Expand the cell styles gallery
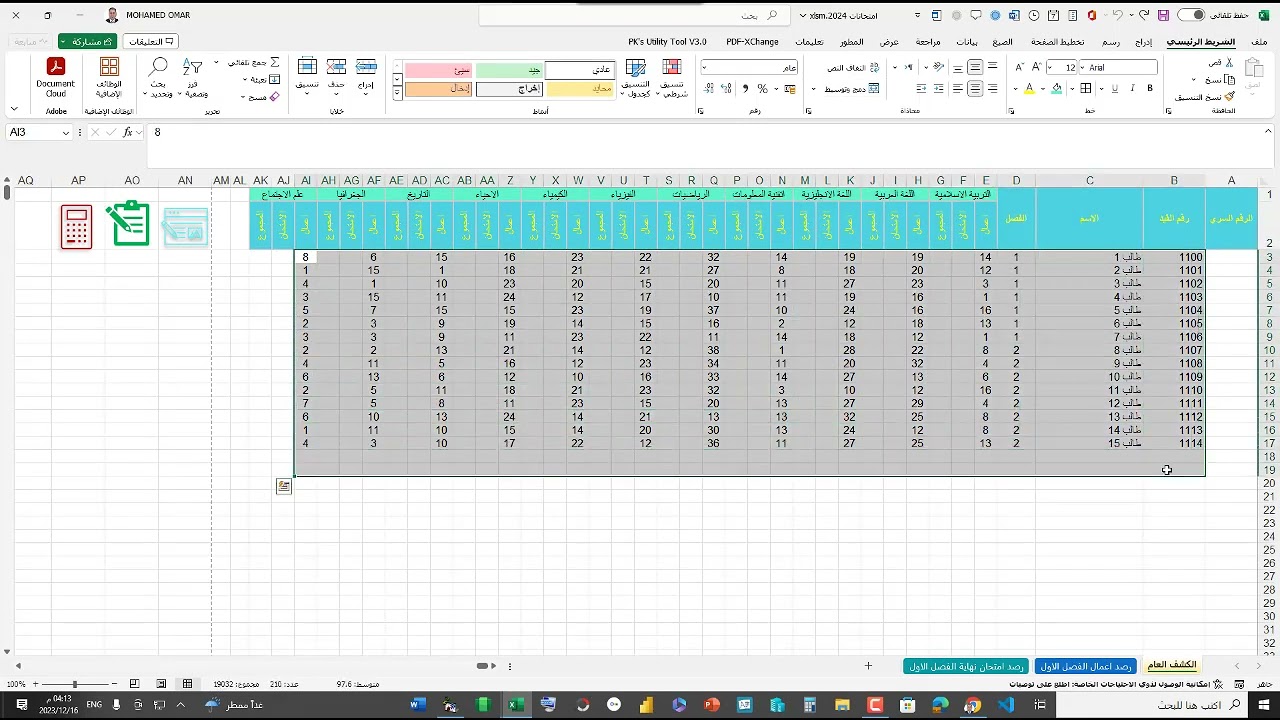Screen dimensions: 1280x720 397,93
